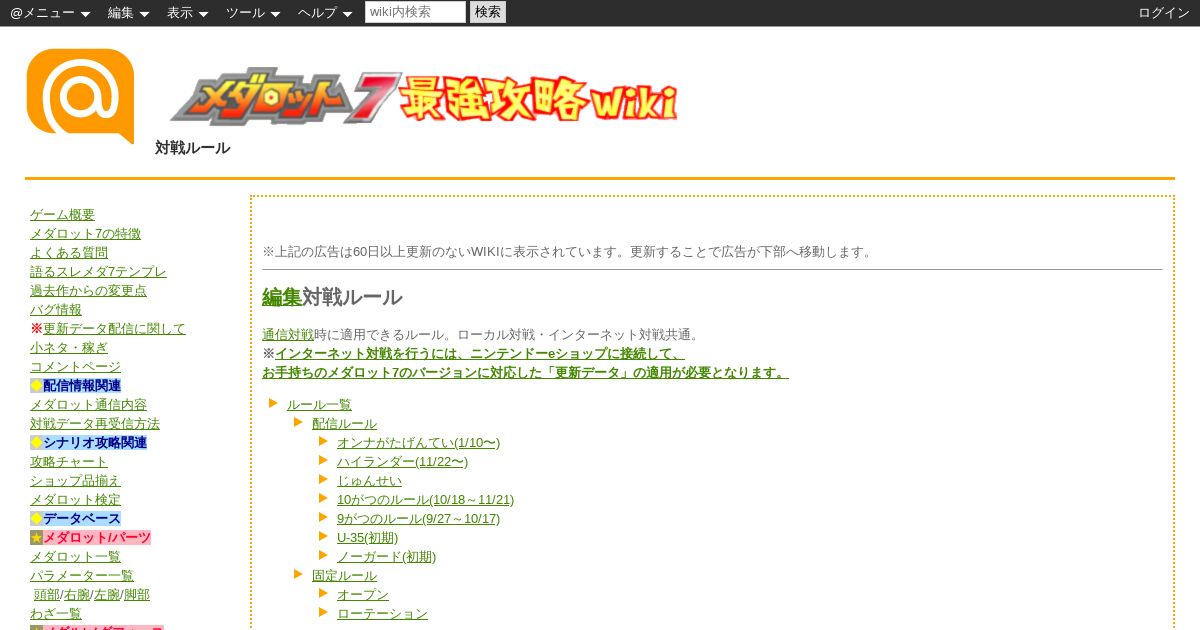Open the 小ネタ・稼ぎ sidebar link

[69, 348]
